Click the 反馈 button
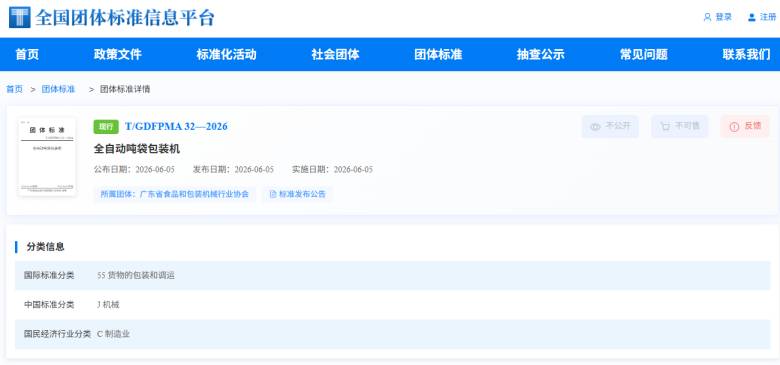 pyautogui.click(x=745, y=127)
